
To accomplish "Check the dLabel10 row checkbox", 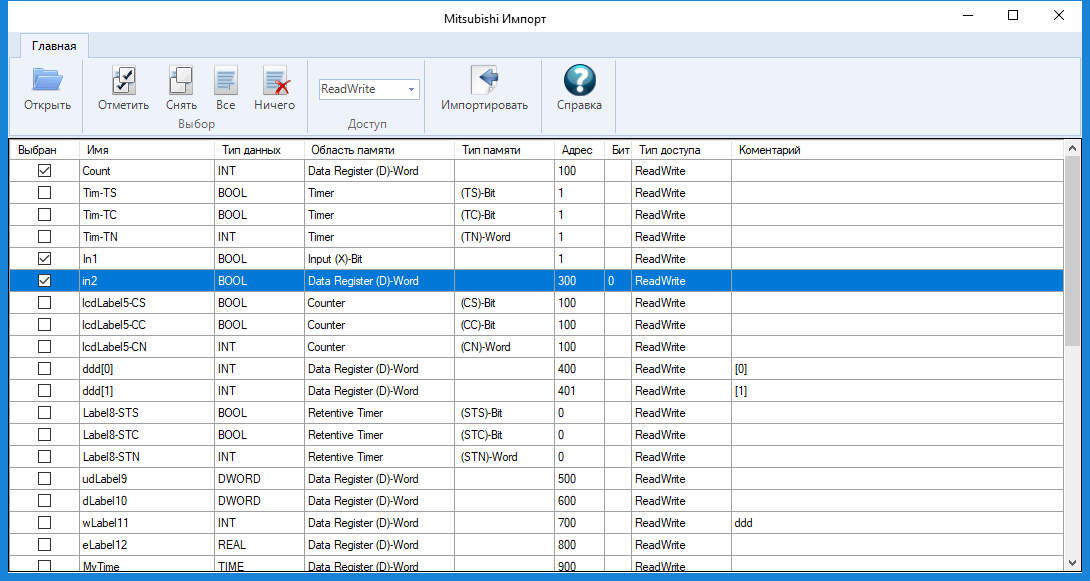I will pos(44,500).
